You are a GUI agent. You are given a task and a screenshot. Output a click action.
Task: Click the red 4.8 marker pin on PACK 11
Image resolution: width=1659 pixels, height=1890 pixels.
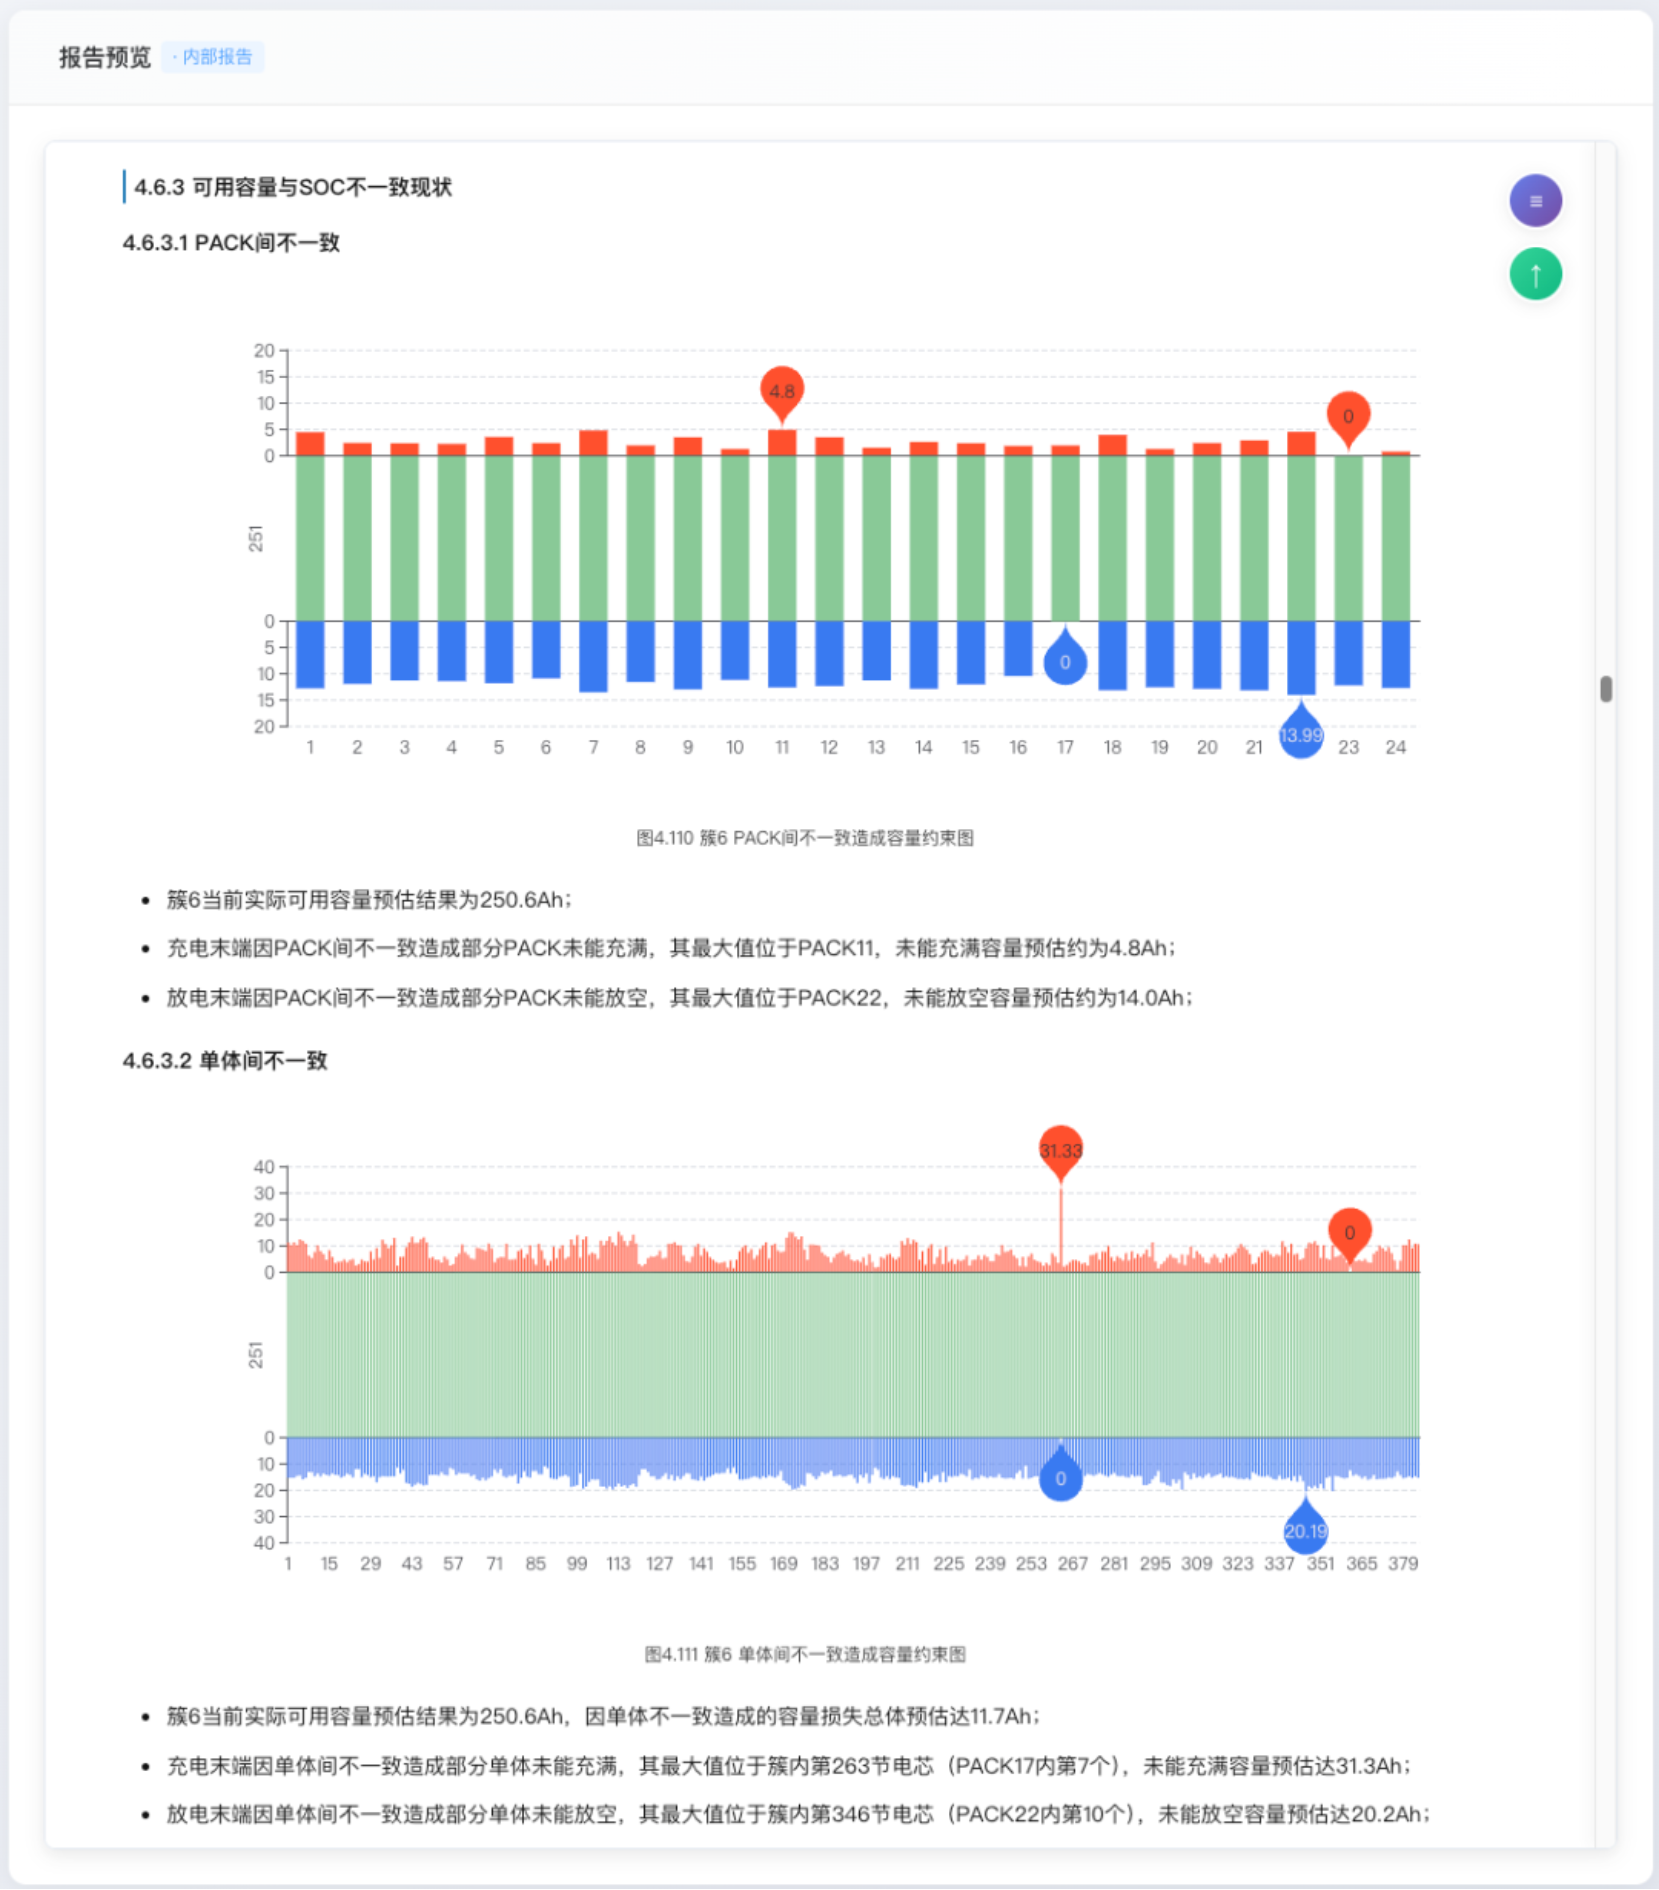pyautogui.click(x=782, y=393)
